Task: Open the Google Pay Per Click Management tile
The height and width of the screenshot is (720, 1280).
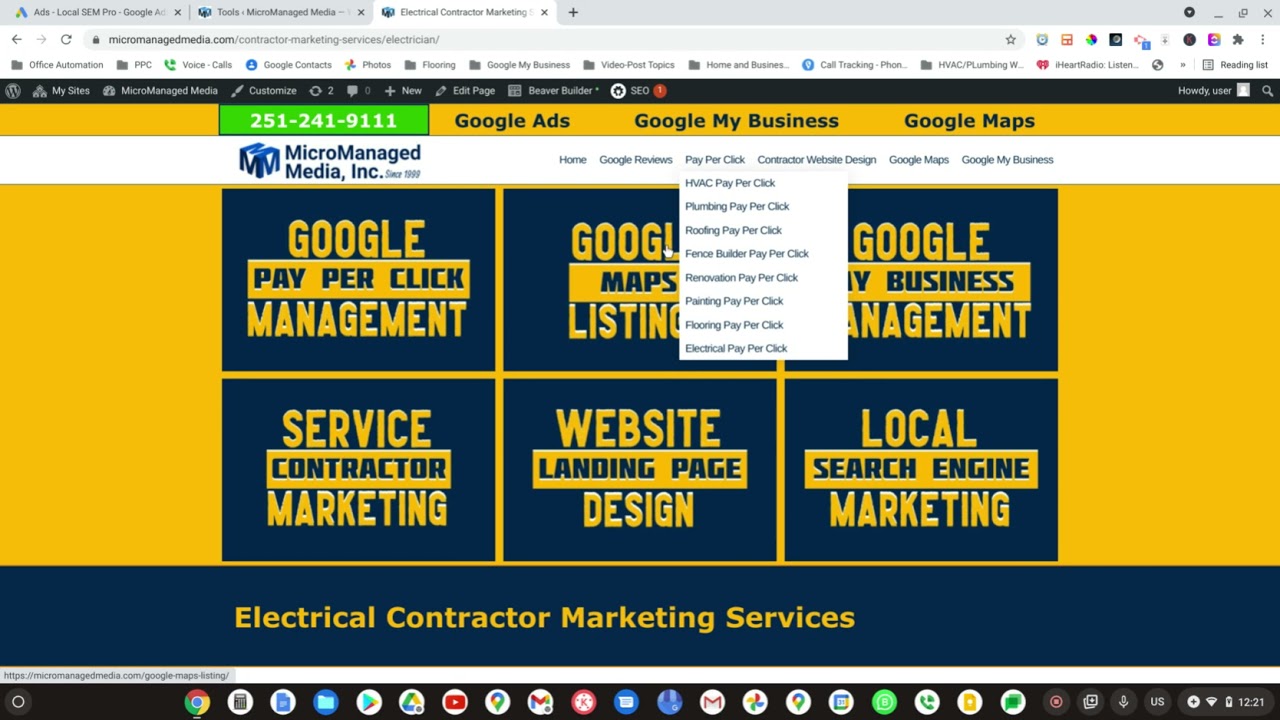Action: click(x=358, y=280)
